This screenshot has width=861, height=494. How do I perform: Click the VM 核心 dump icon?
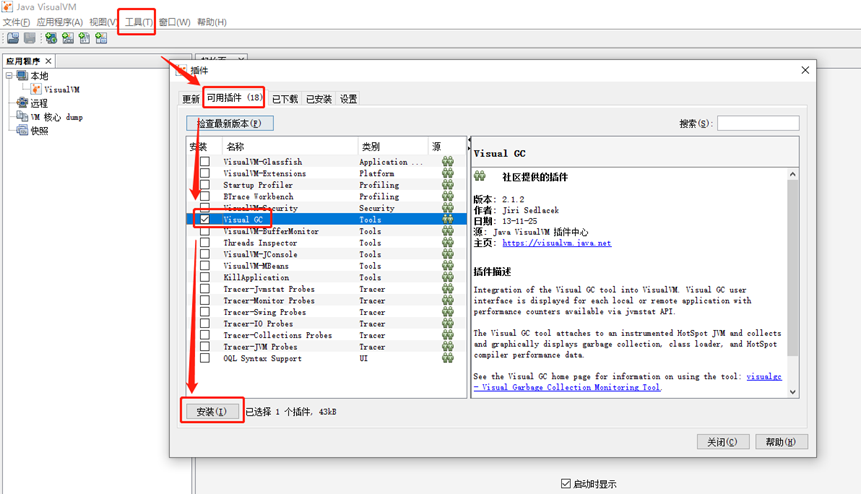(x=22, y=116)
